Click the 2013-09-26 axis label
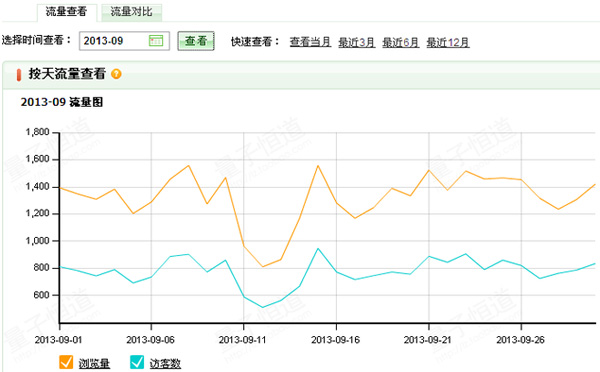Image resolution: width=600 pixels, height=372 pixels. click(x=520, y=340)
